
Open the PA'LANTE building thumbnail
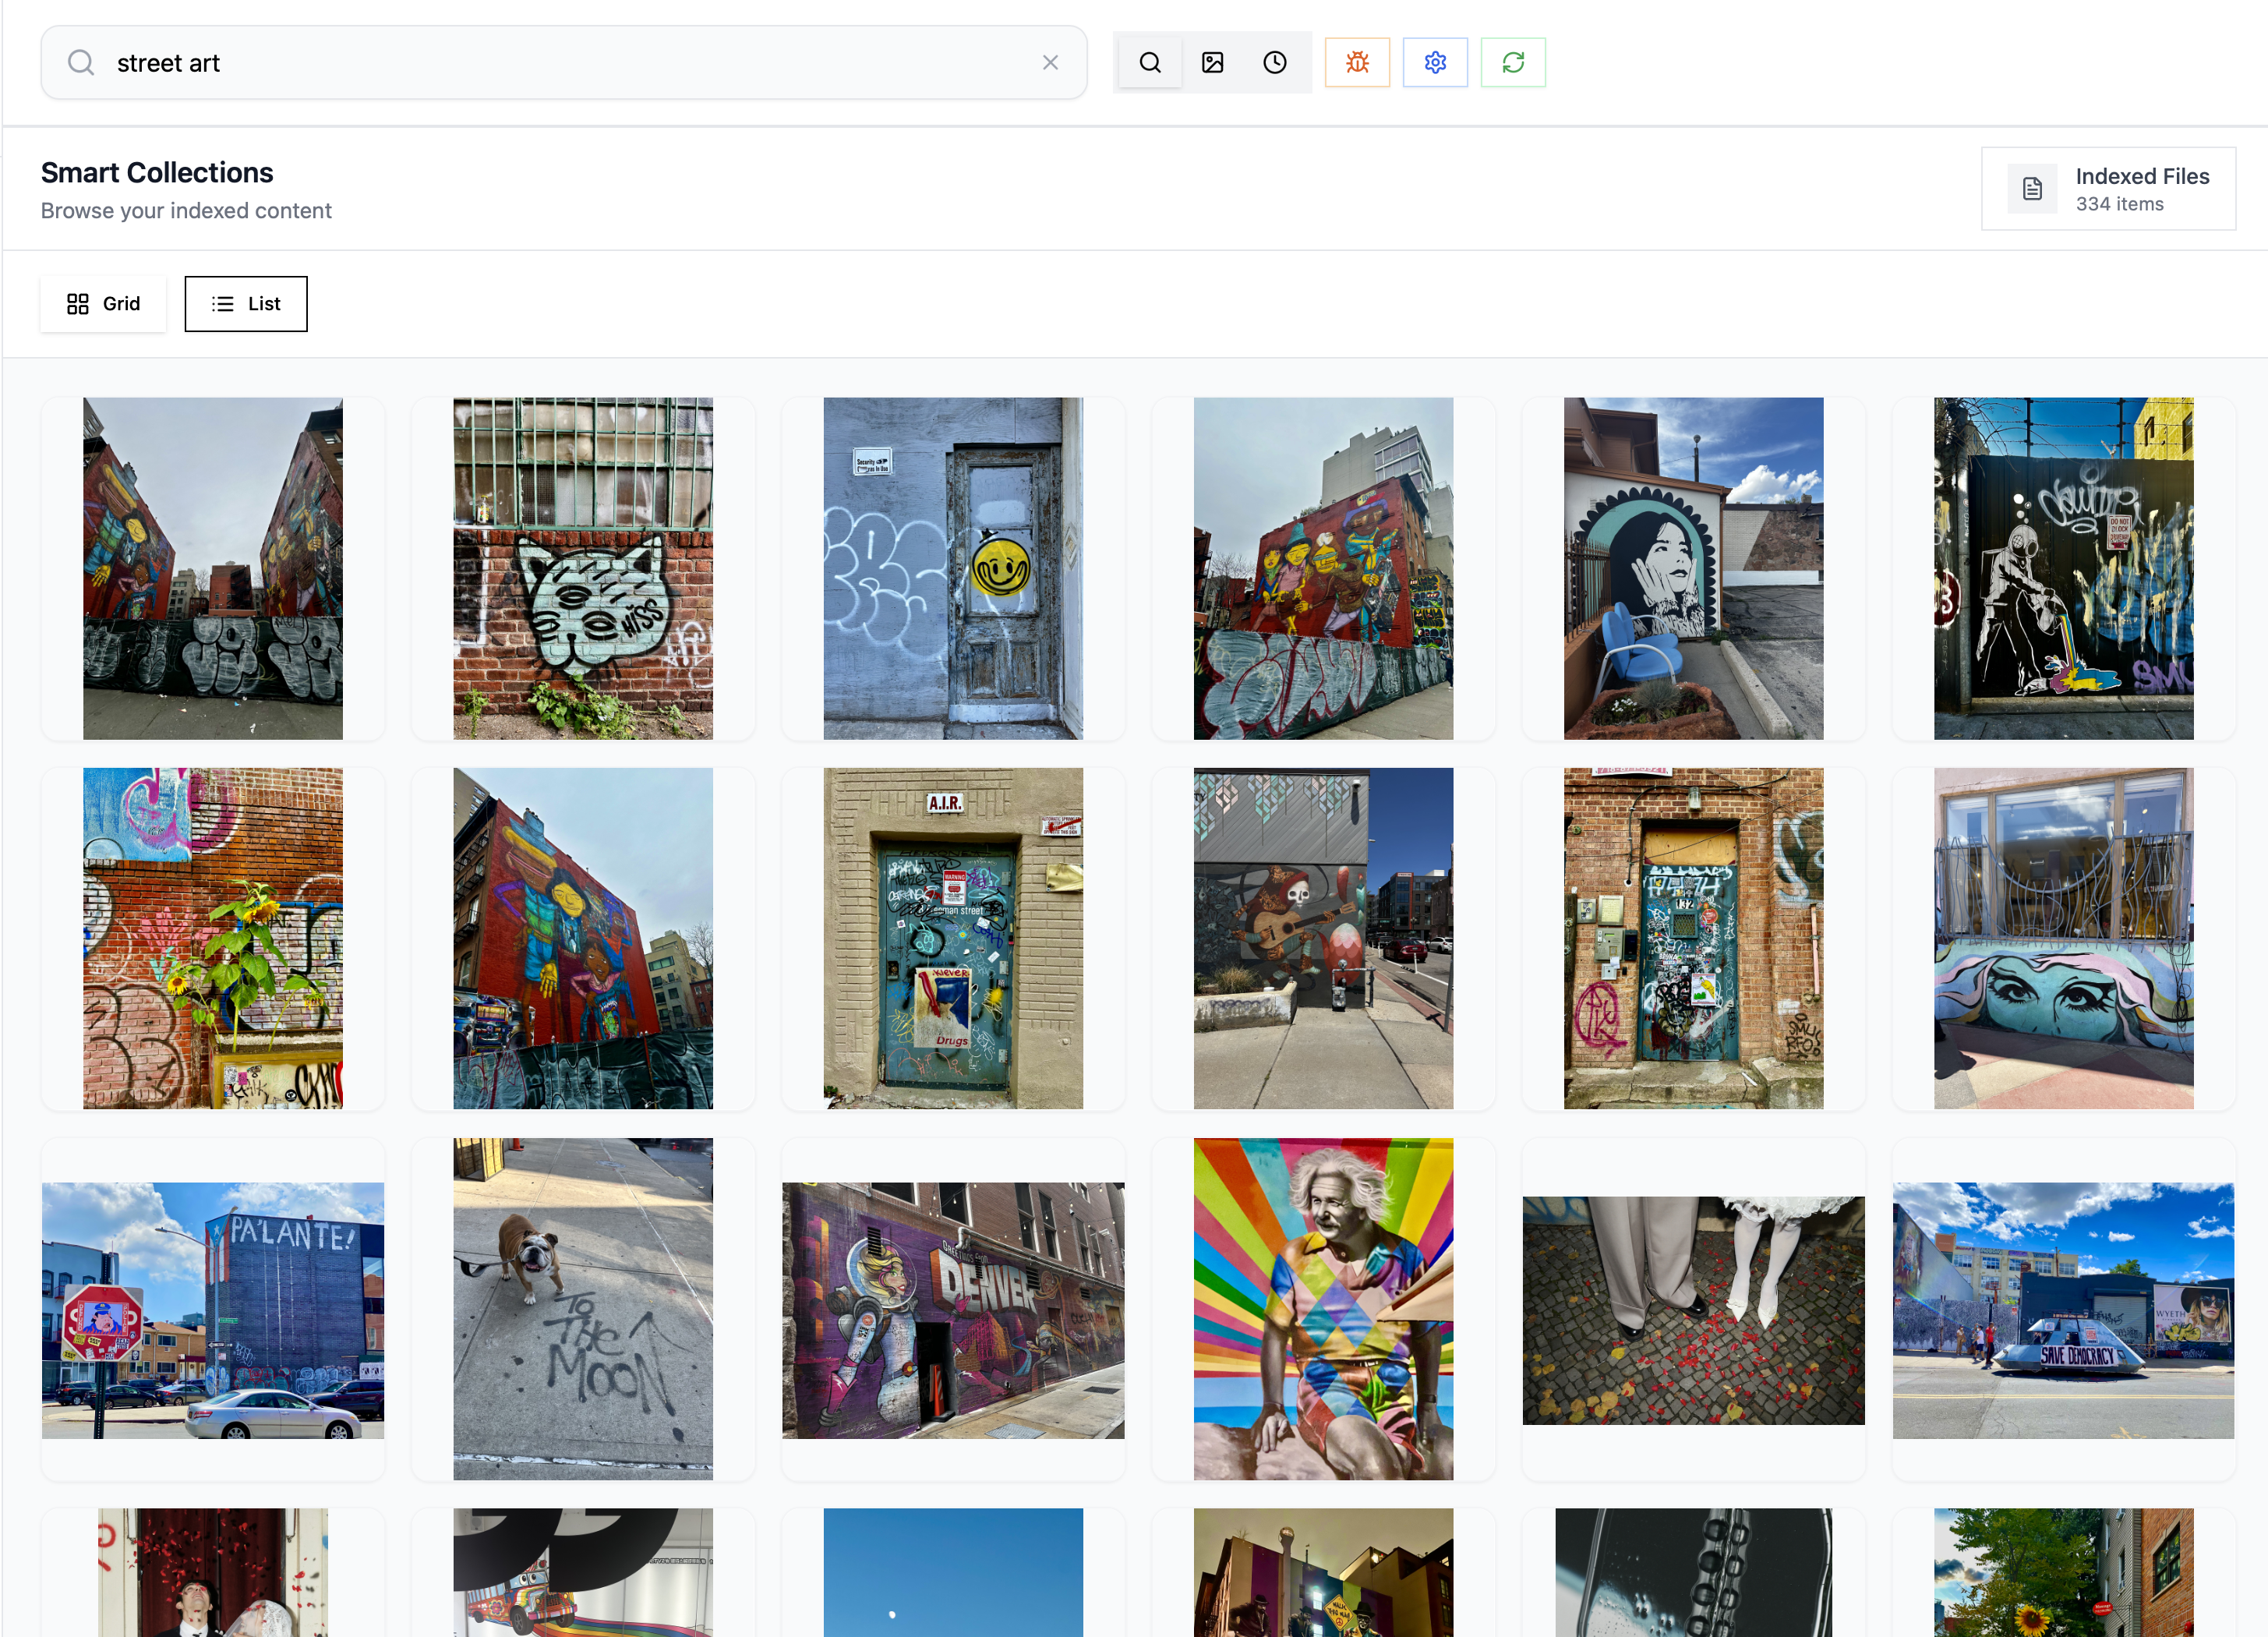point(213,1310)
